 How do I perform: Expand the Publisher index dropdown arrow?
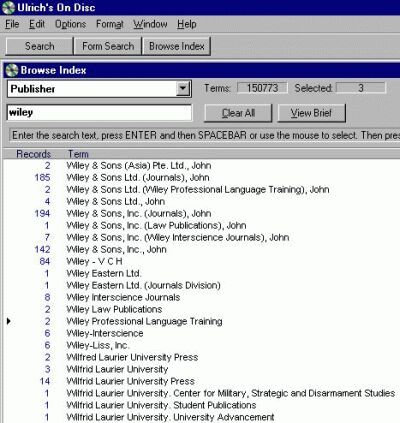point(183,89)
